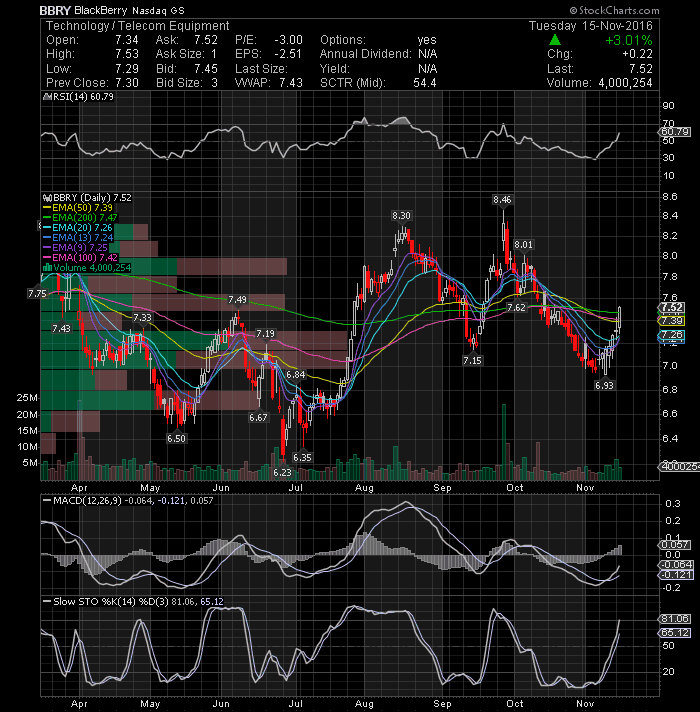Click the green up-triangle change indicator
700x712 pixels.
554,40
